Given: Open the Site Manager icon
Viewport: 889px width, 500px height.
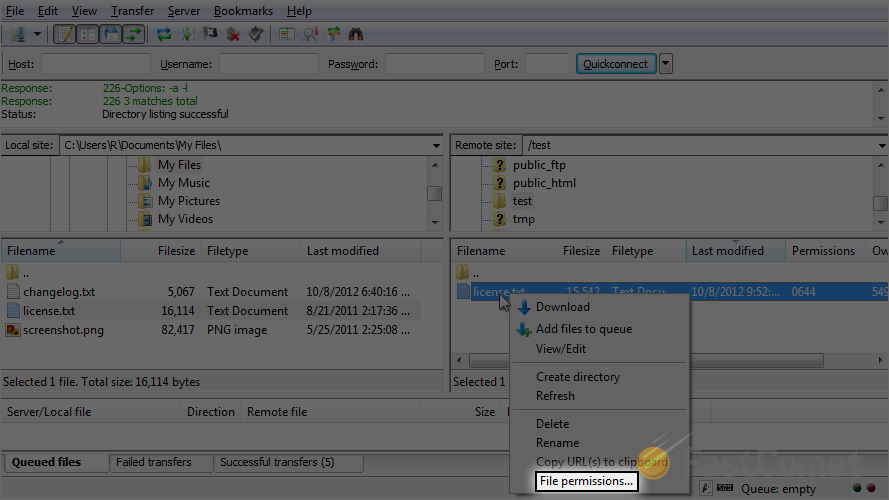Looking at the screenshot, I should click(18, 35).
